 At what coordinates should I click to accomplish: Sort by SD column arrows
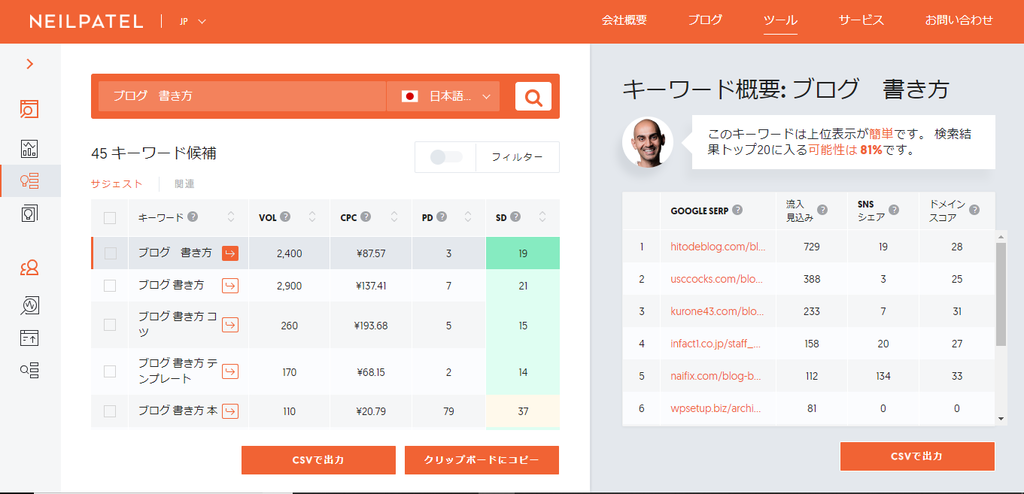coord(542,217)
